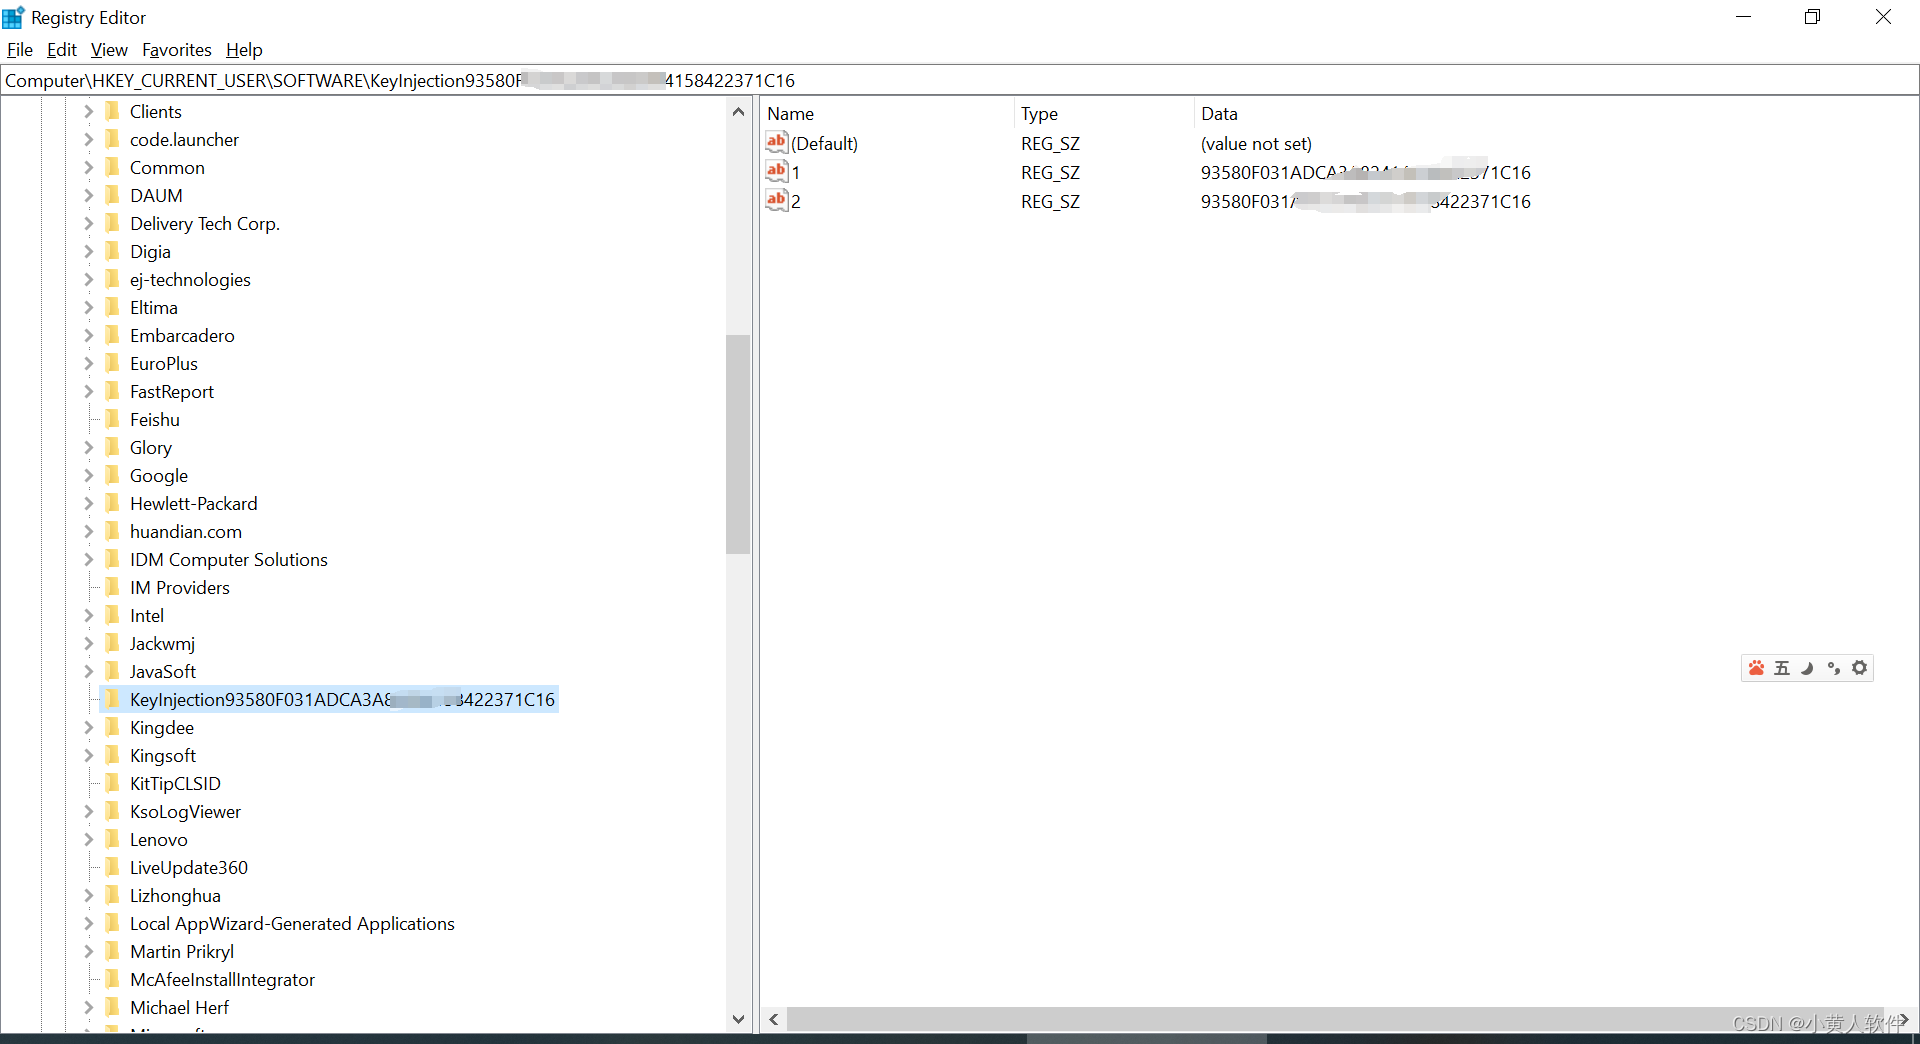Click the values pane scroll left arrow
The height and width of the screenshot is (1044, 1920).
[774, 1019]
